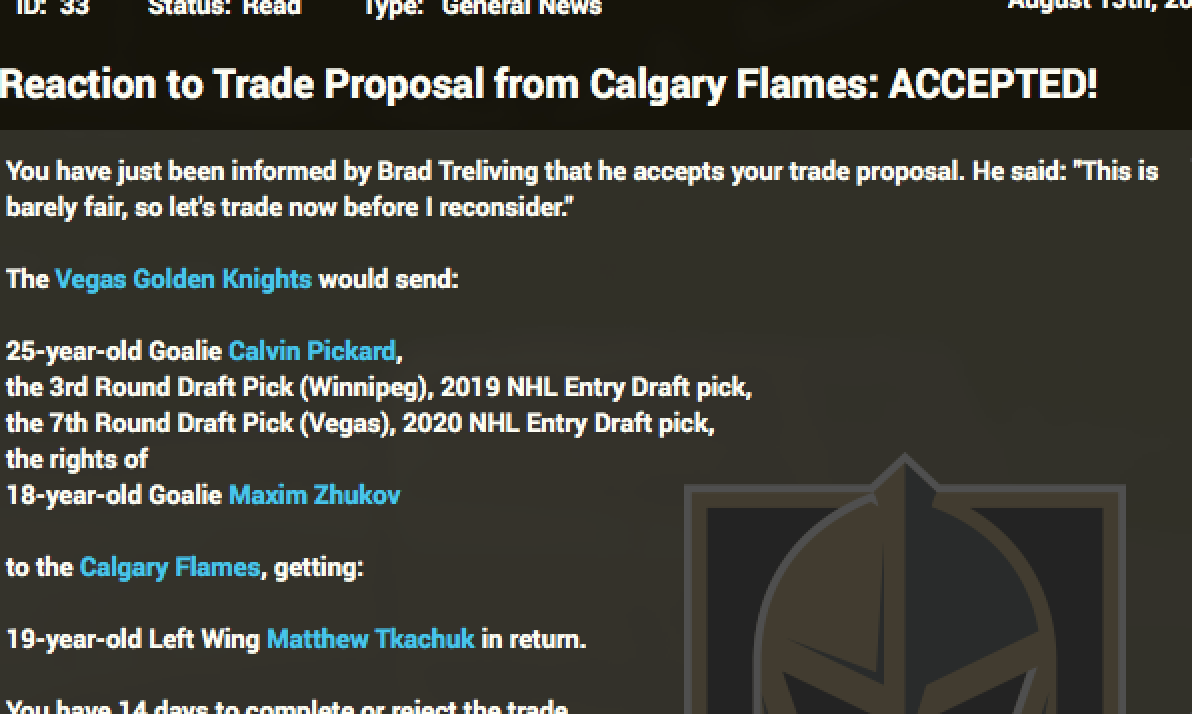The image size is (1192, 714).
Task: Open Calvin Pickard's player profile link
Action: 311,351
